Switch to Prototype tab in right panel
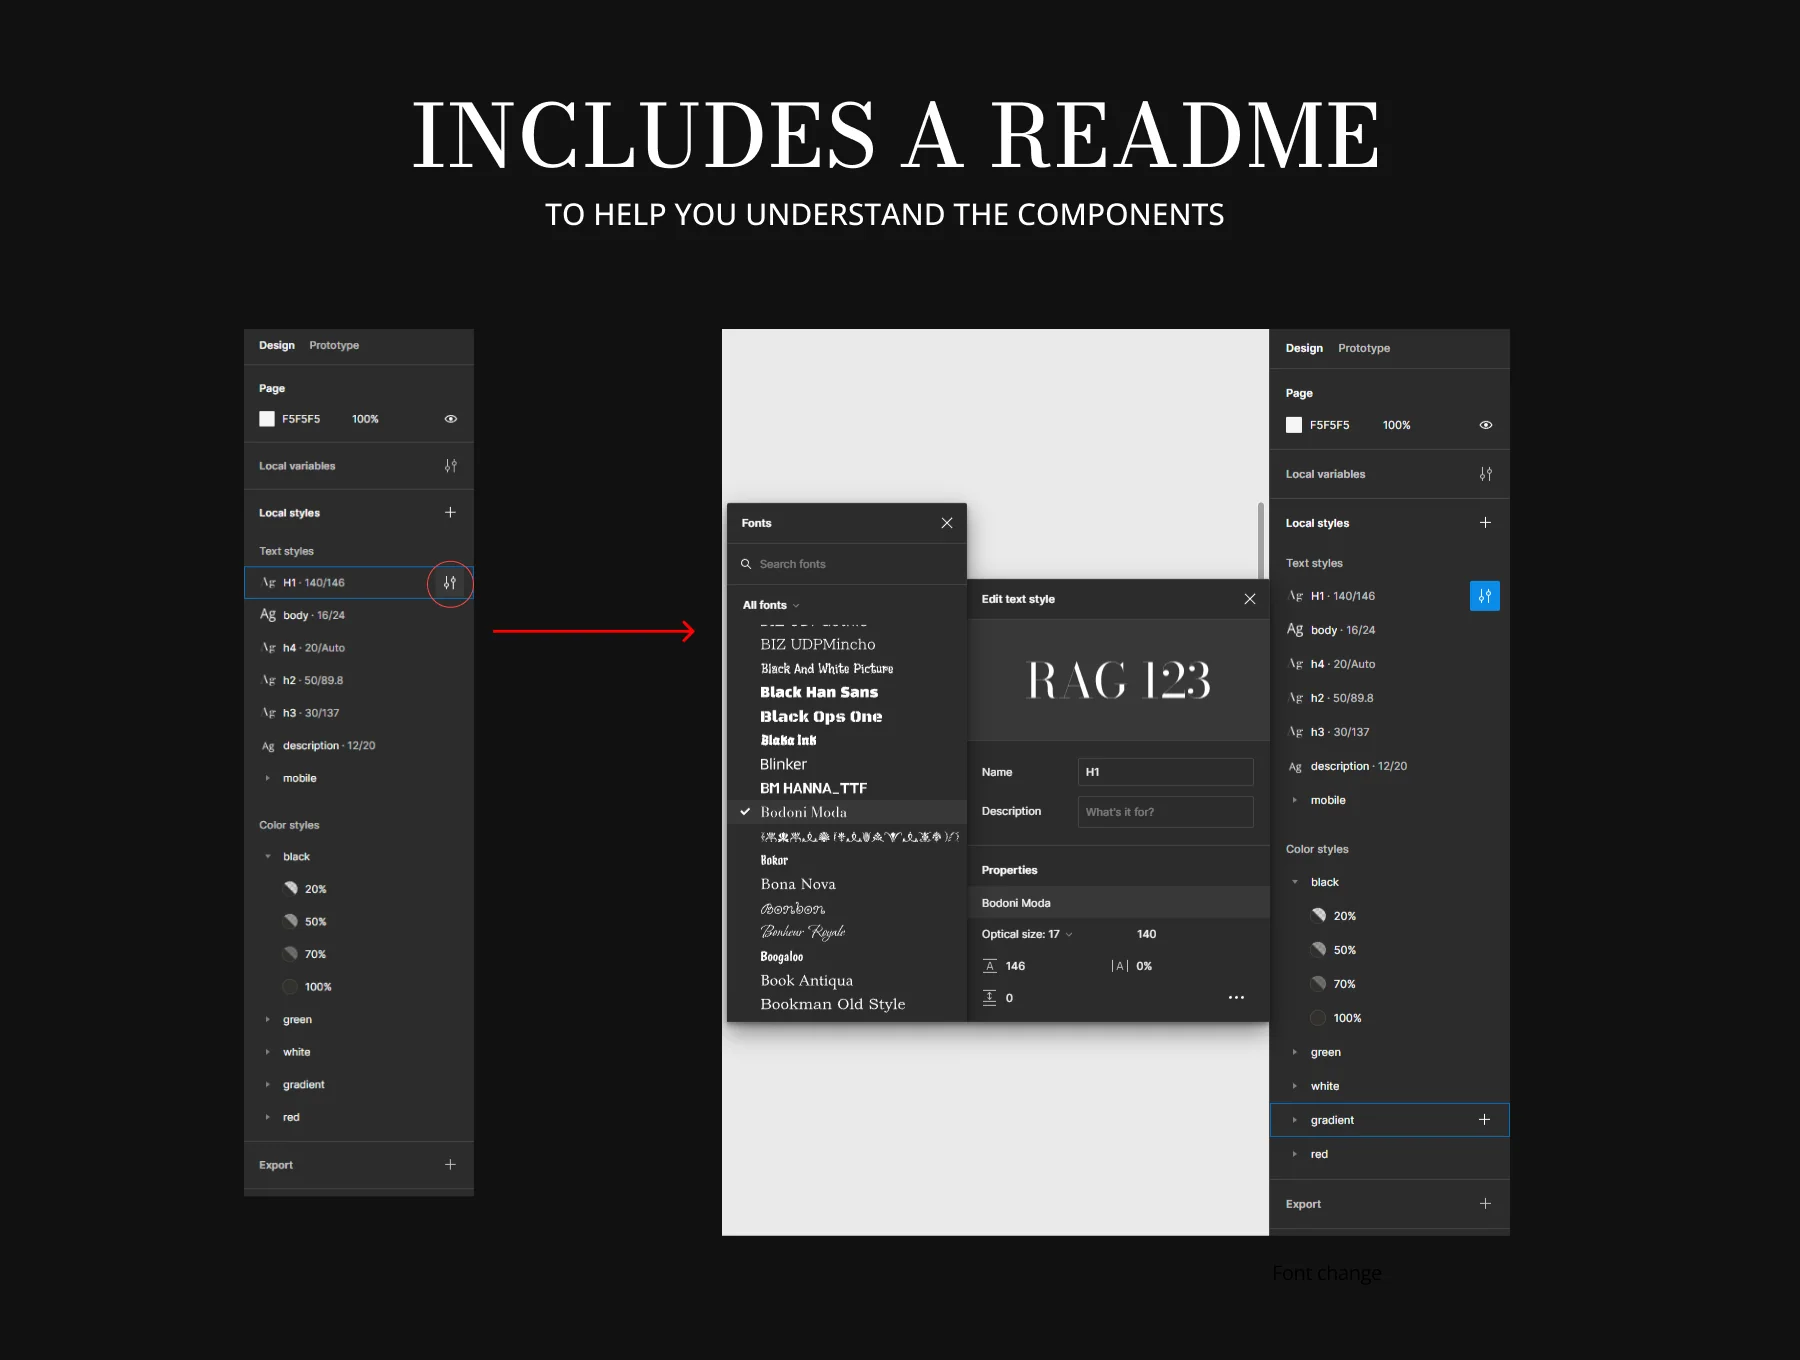The width and height of the screenshot is (1800, 1360). click(x=1364, y=348)
